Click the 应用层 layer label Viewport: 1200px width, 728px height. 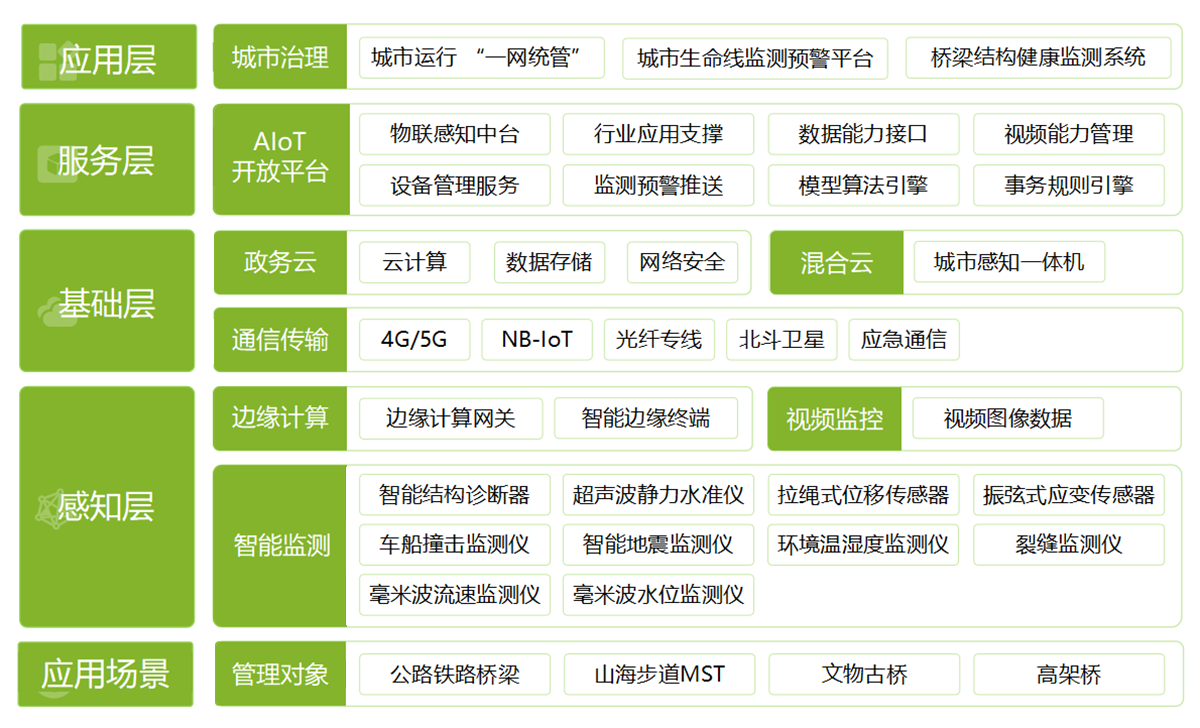(107, 57)
